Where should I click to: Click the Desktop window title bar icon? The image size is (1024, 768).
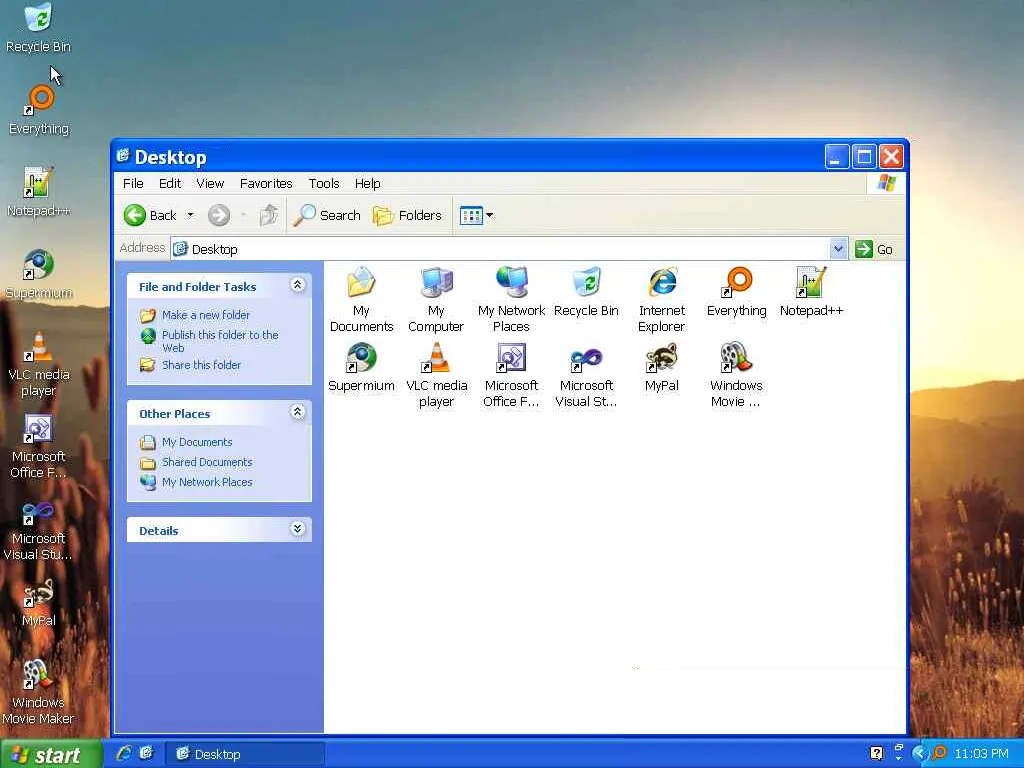(123, 155)
